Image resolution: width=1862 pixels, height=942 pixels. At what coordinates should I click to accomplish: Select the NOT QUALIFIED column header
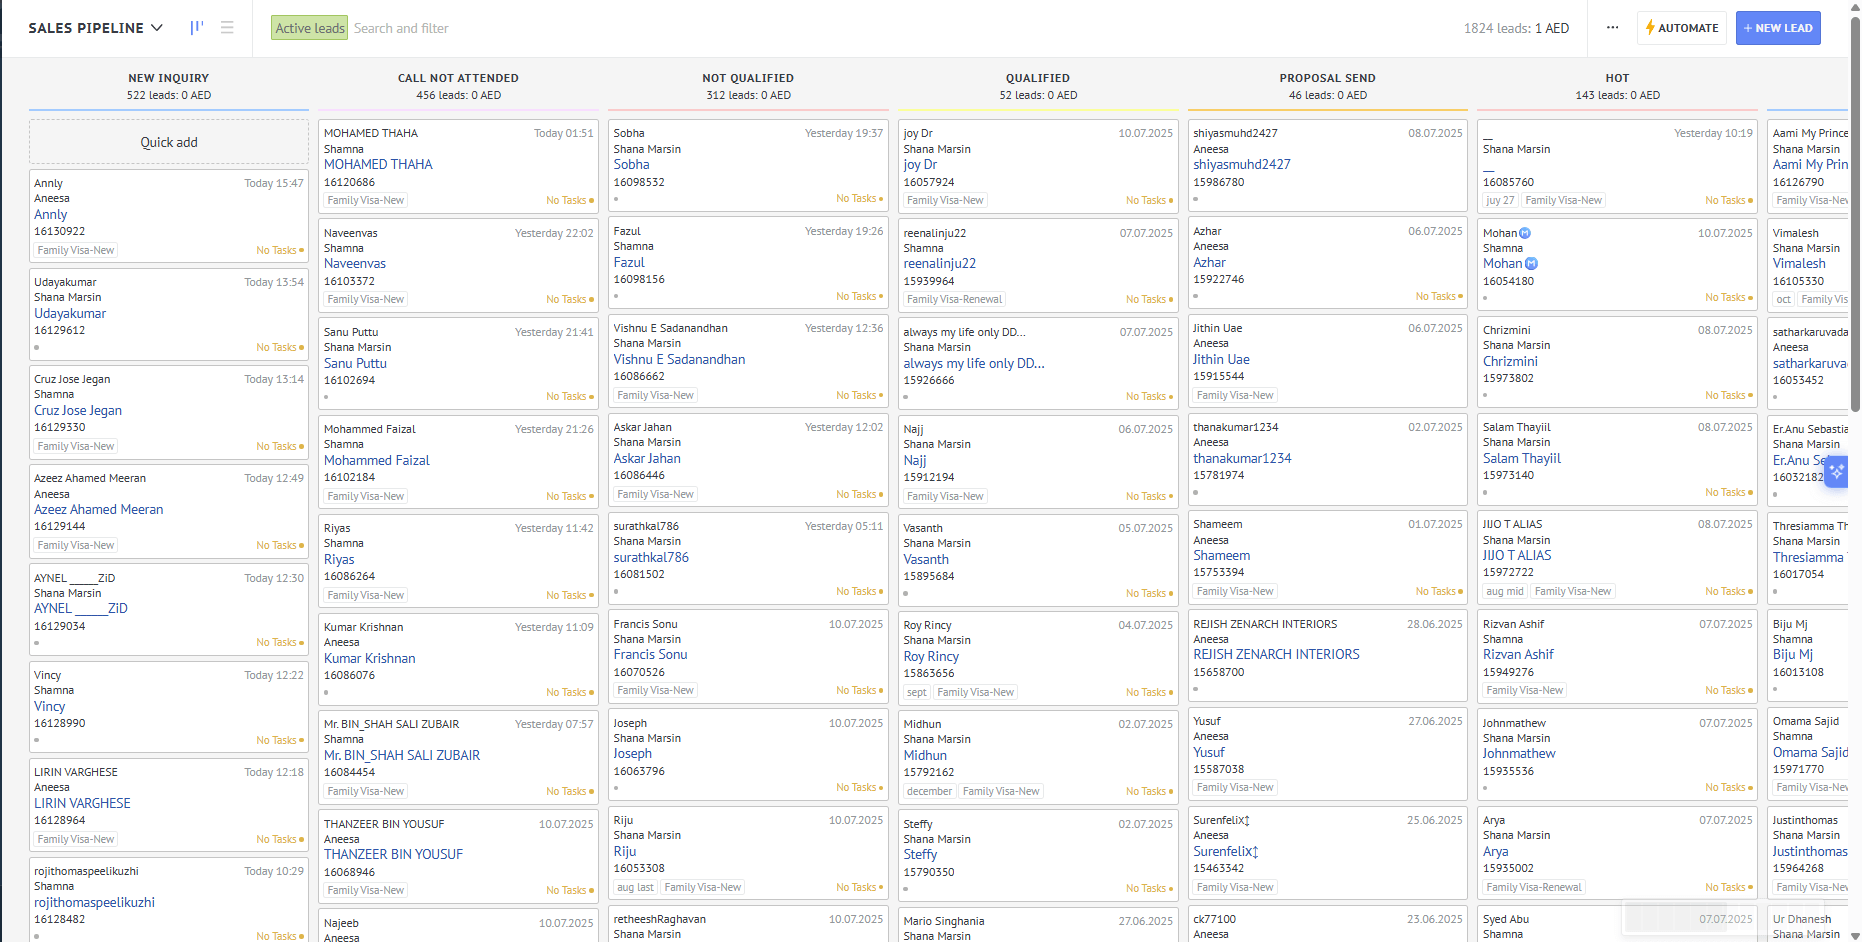pyautogui.click(x=748, y=78)
